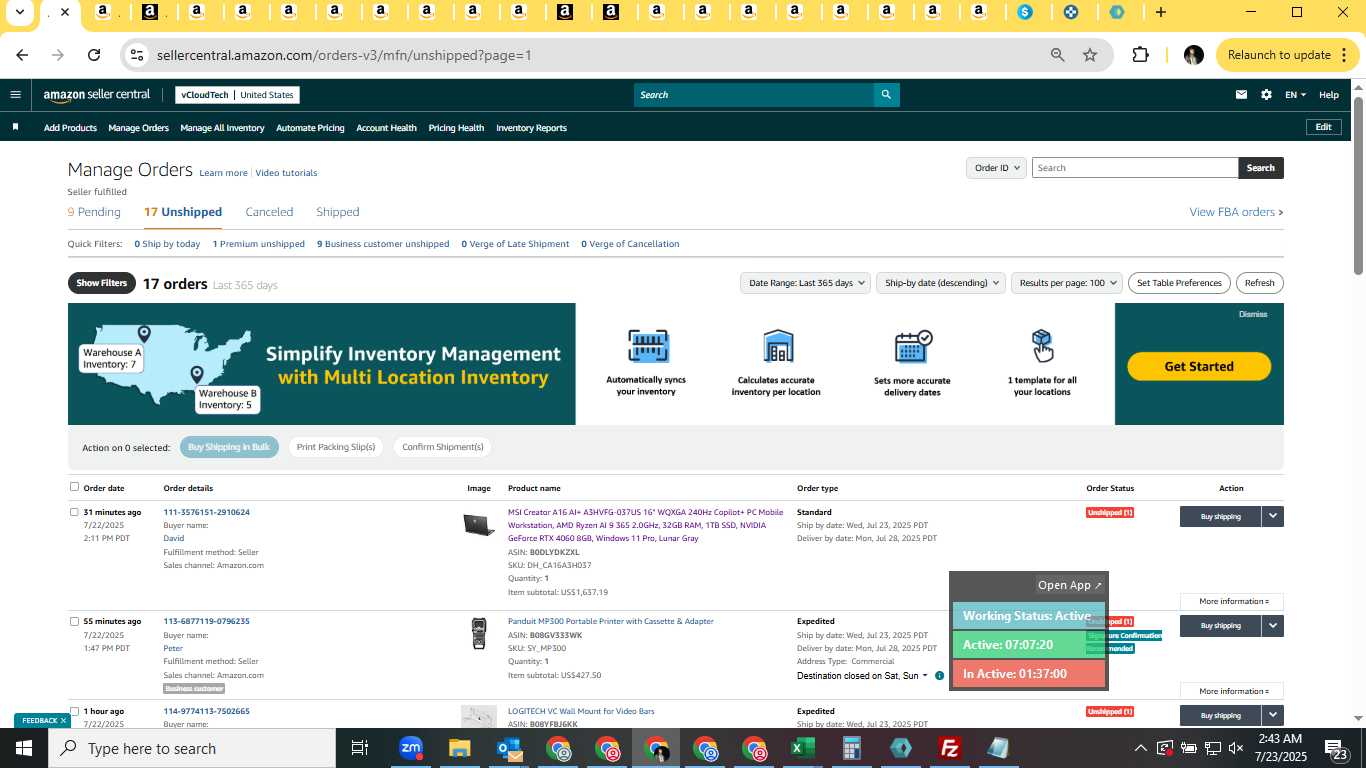The image size is (1366, 768).
Task: Select checkbox for order 113-6877119-0796235
Action: pos(74,621)
